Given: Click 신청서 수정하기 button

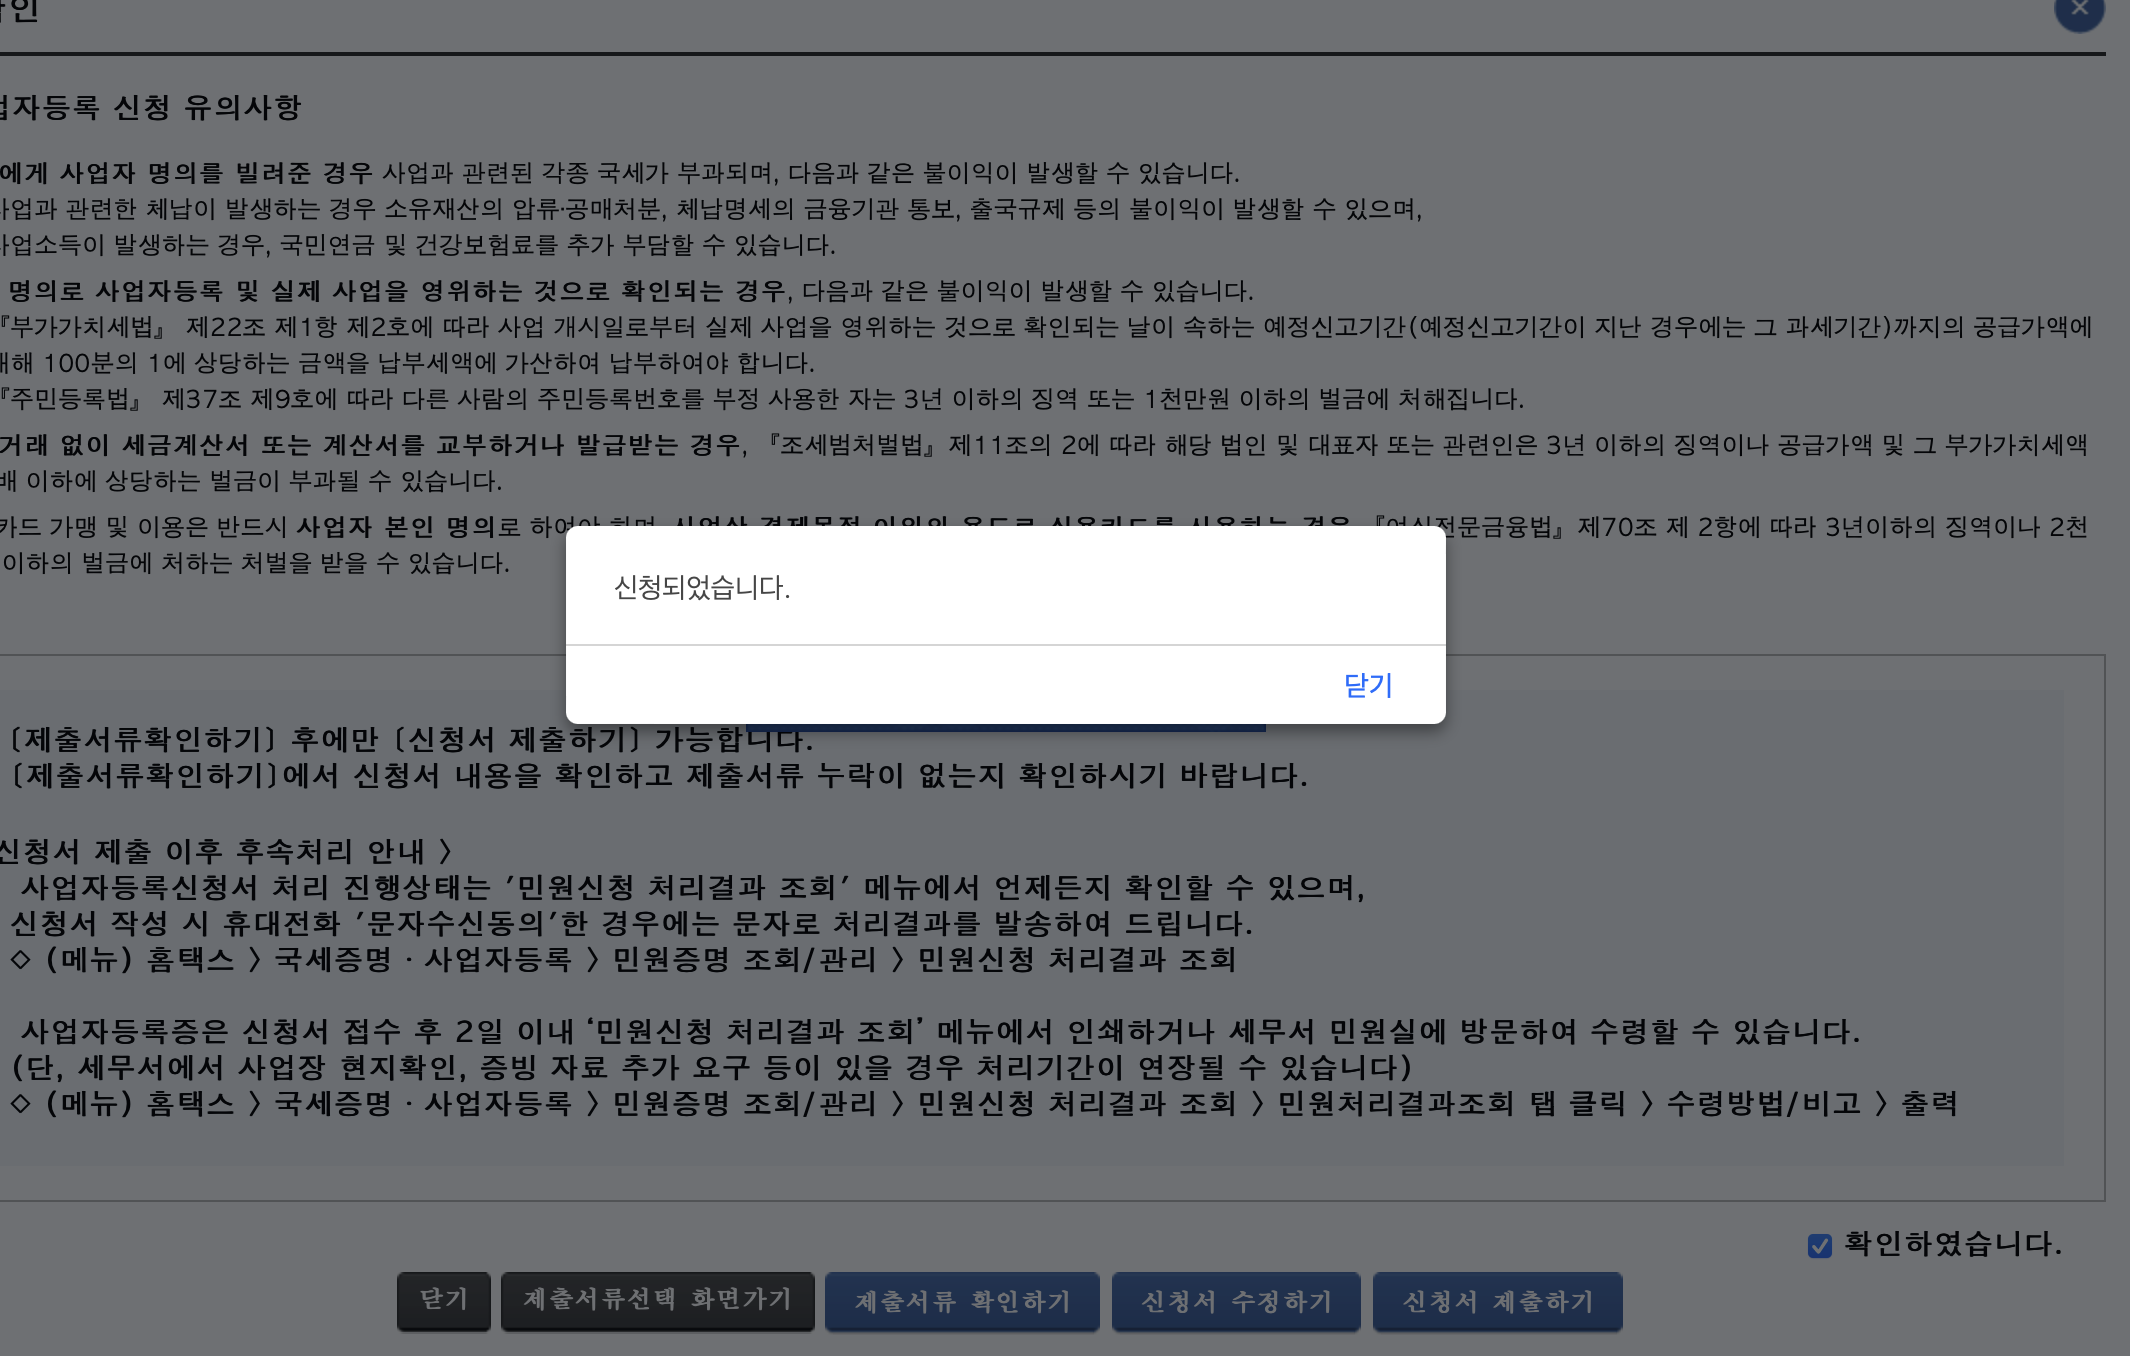Looking at the screenshot, I should click(x=1236, y=1301).
